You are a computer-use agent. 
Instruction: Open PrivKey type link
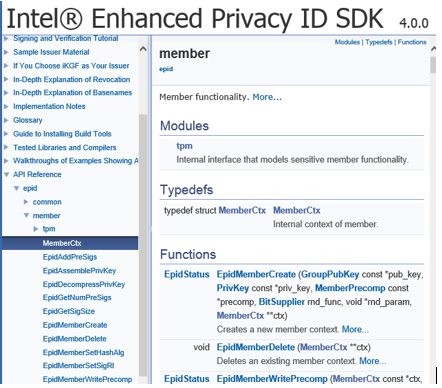(233, 288)
